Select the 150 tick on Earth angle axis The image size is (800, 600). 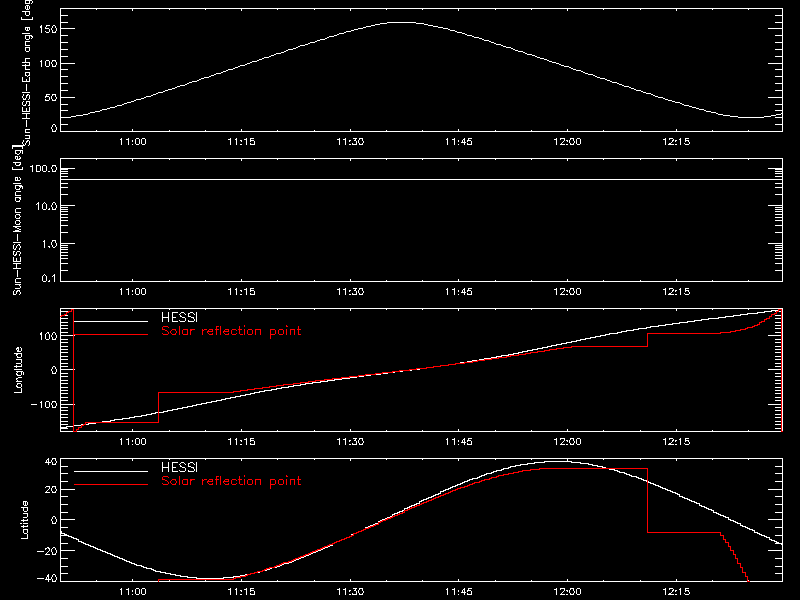point(47,29)
